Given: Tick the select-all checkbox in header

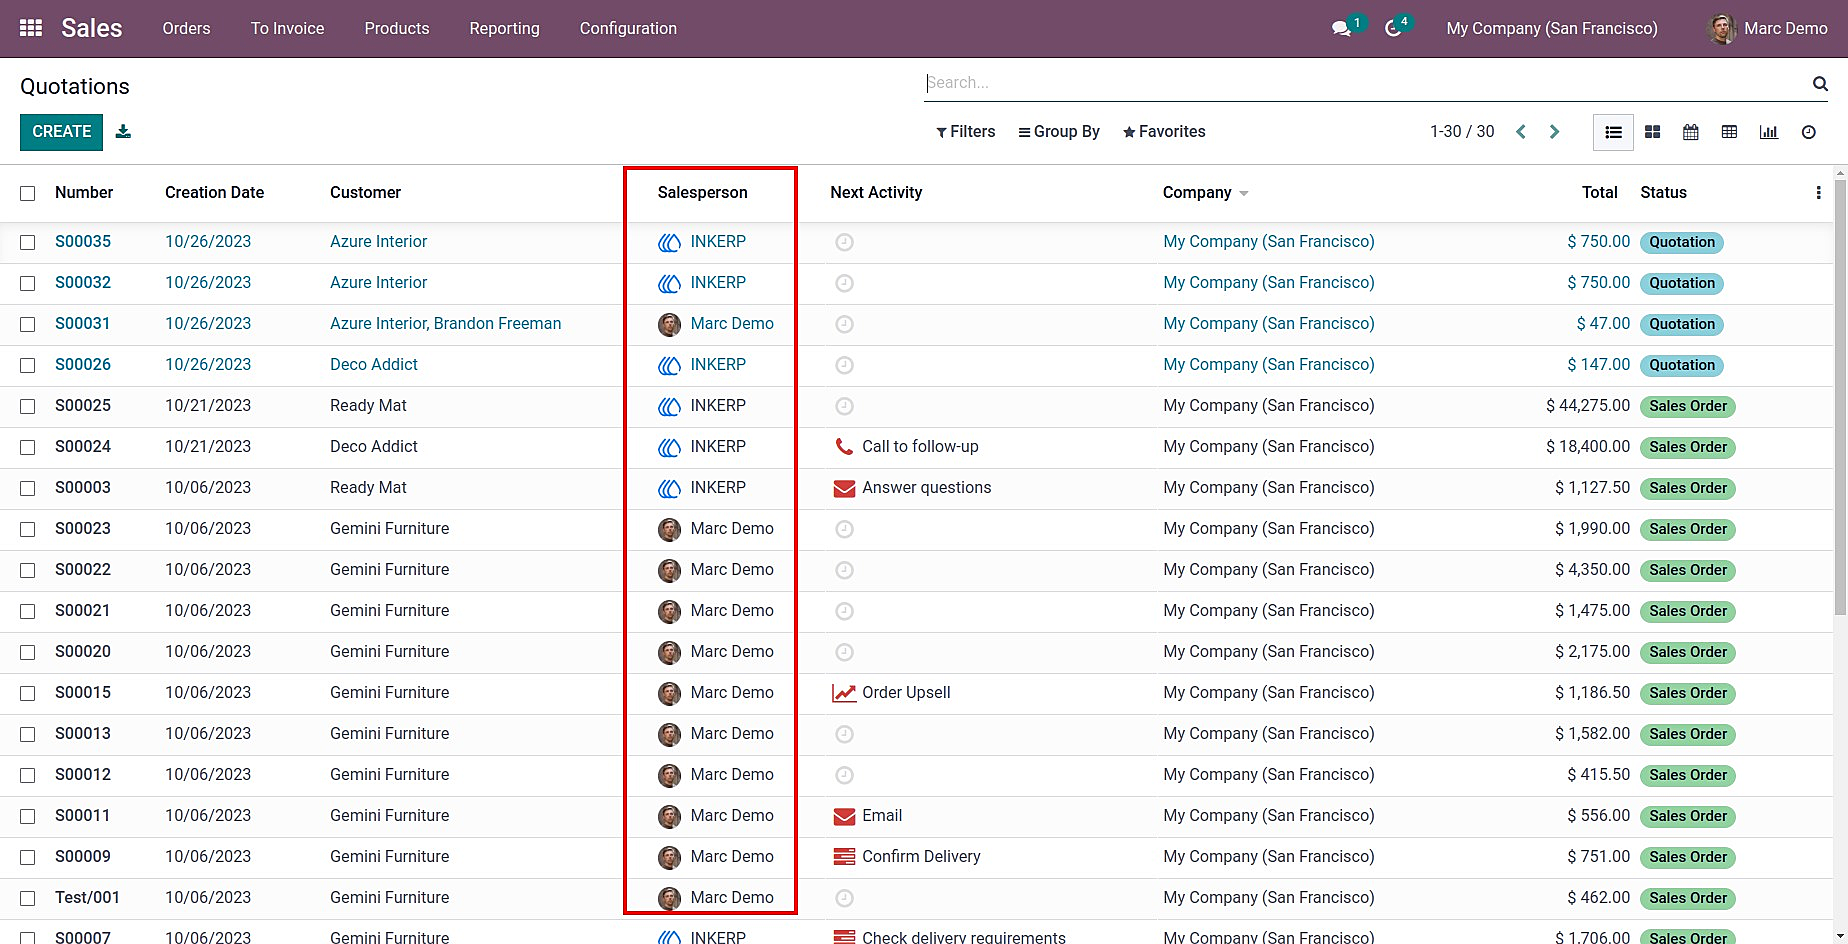Looking at the screenshot, I should click(28, 193).
